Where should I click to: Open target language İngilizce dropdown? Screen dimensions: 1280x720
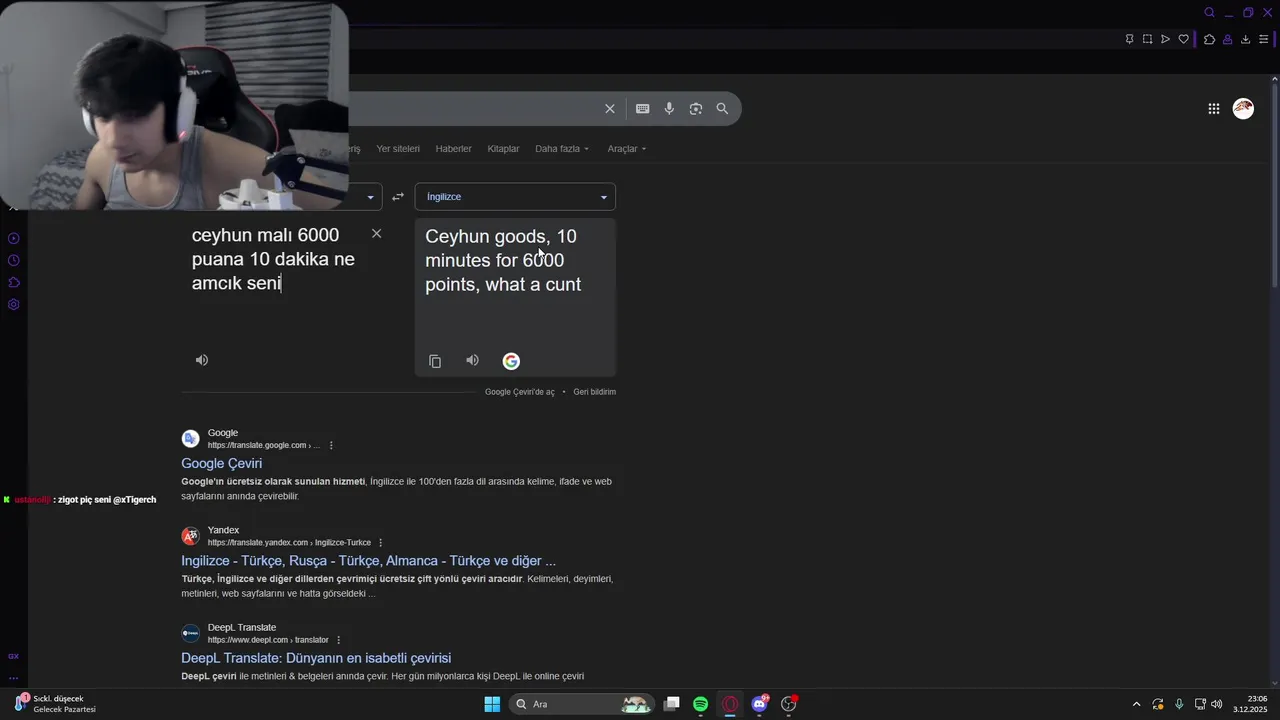point(515,197)
